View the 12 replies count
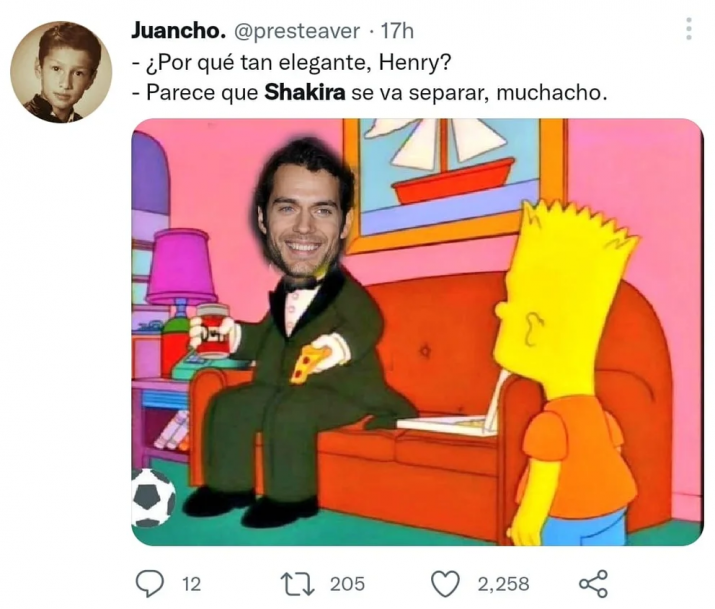 (192, 584)
